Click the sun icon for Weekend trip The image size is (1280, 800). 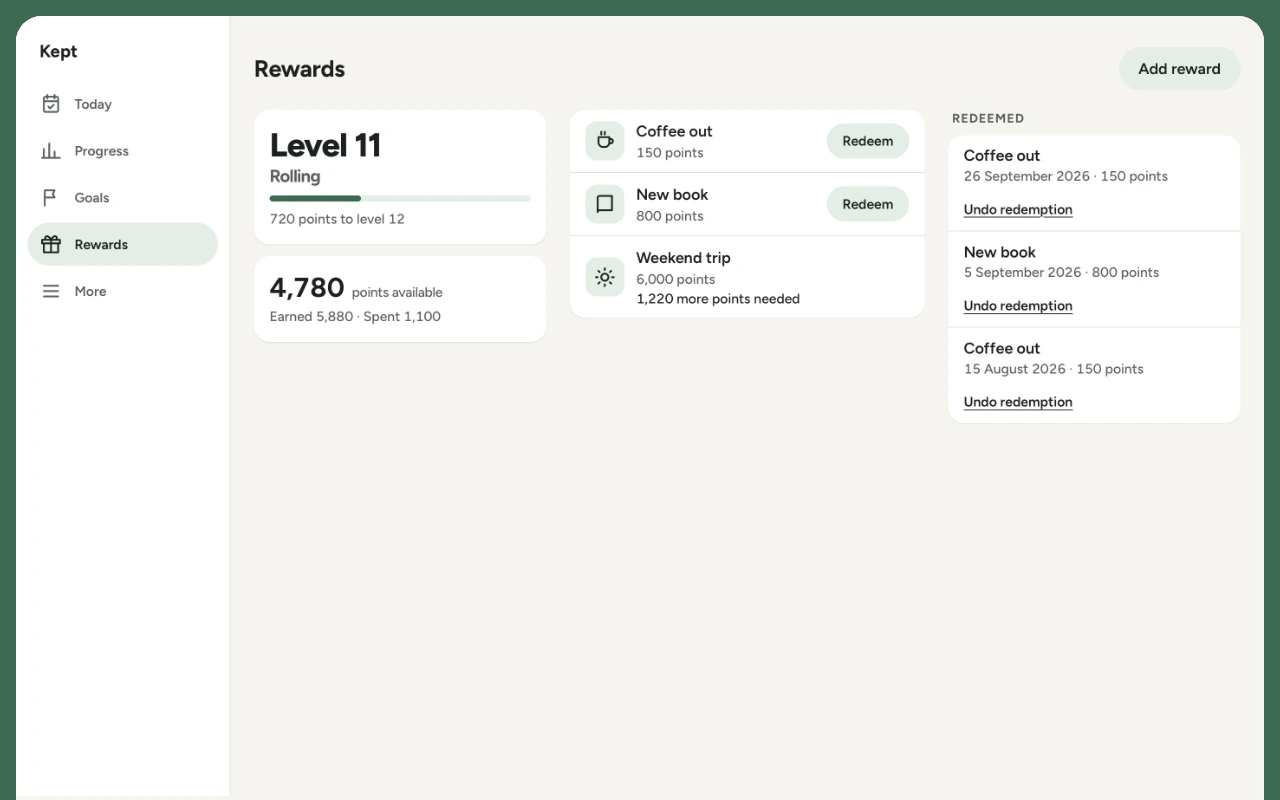coord(605,277)
